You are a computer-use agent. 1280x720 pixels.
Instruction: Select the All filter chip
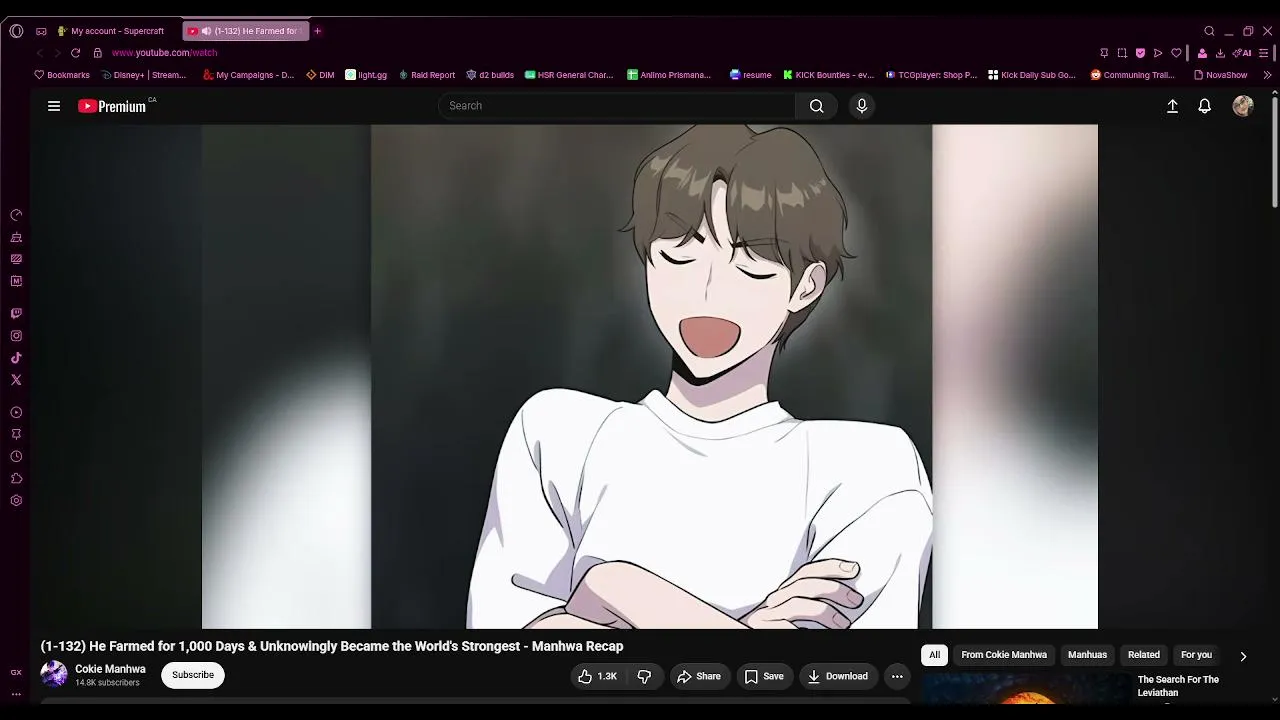tap(934, 655)
